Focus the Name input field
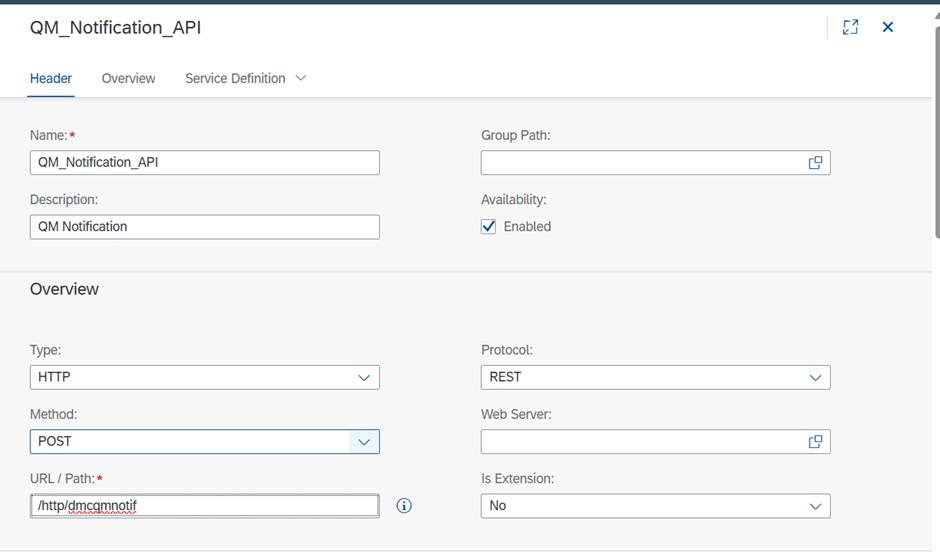940x552 pixels. point(204,162)
